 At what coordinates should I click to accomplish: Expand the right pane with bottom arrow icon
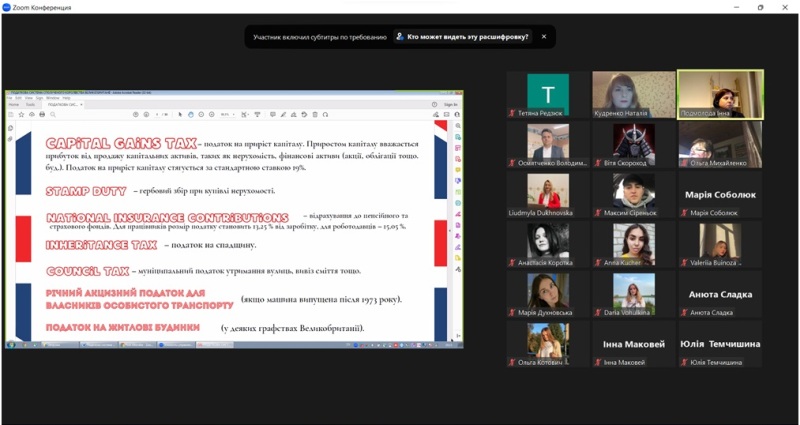click(458, 336)
